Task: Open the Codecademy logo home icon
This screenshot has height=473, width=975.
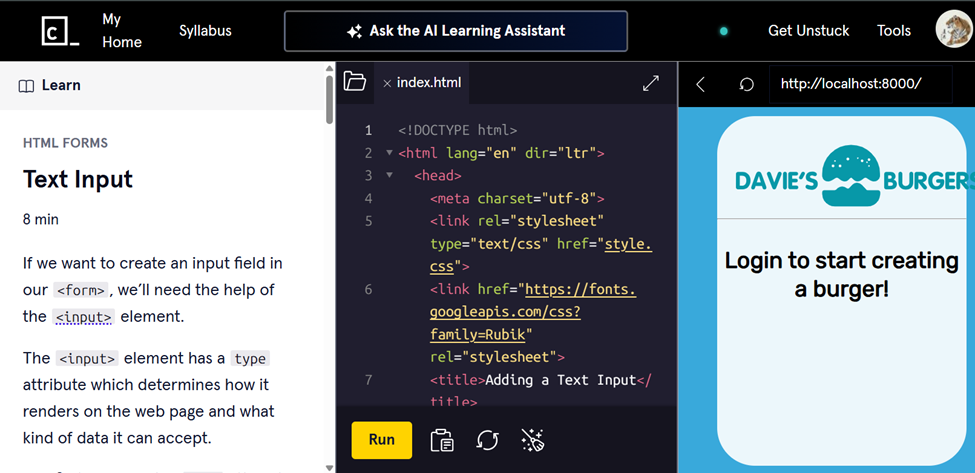Action: pyautogui.click(x=60, y=30)
